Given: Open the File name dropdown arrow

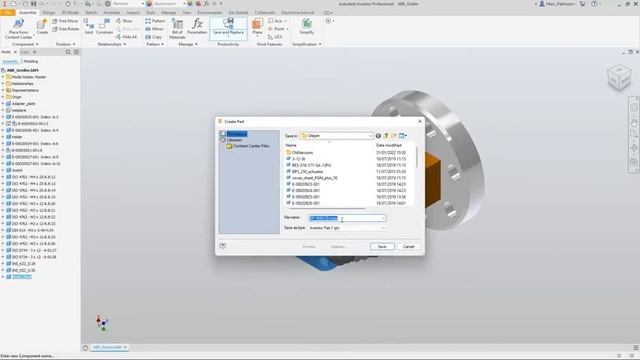Looking at the screenshot, I should pos(383,218).
